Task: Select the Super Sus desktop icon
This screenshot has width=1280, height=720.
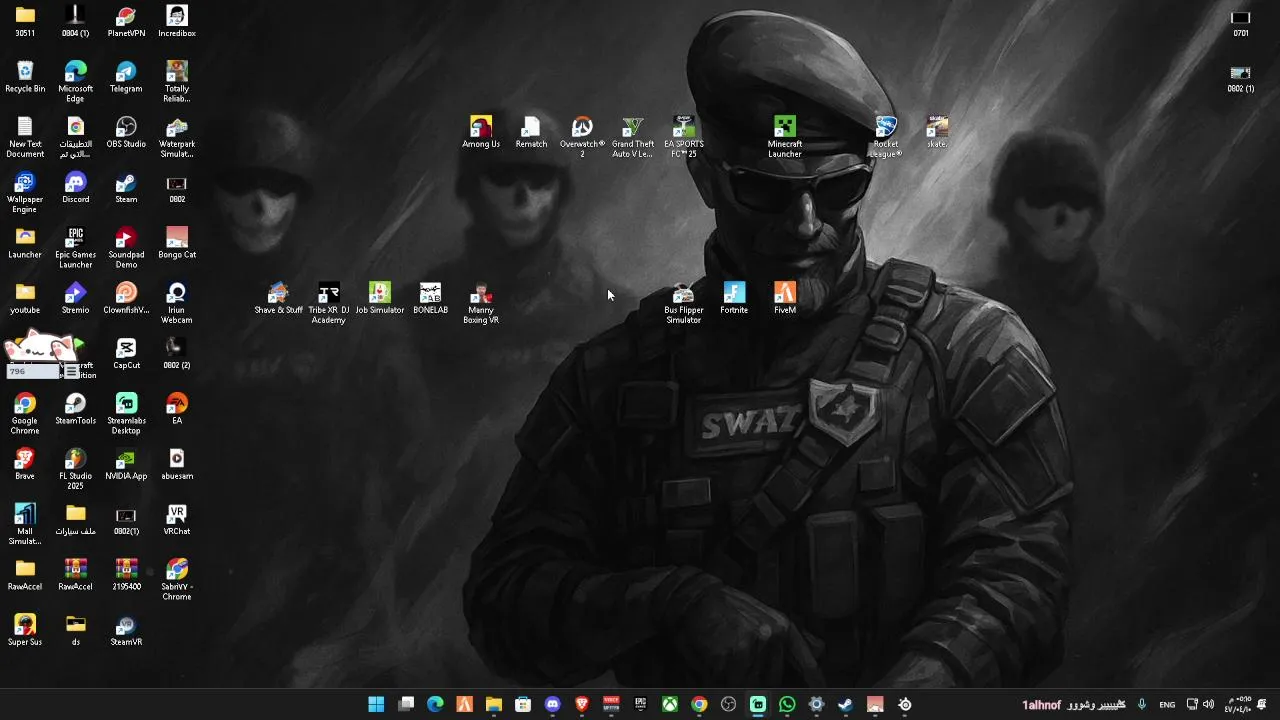Action: coord(25,630)
